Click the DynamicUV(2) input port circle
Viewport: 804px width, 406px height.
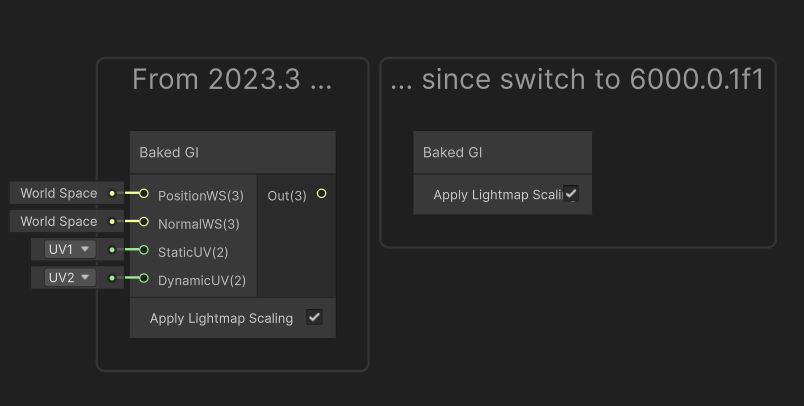(x=144, y=279)
